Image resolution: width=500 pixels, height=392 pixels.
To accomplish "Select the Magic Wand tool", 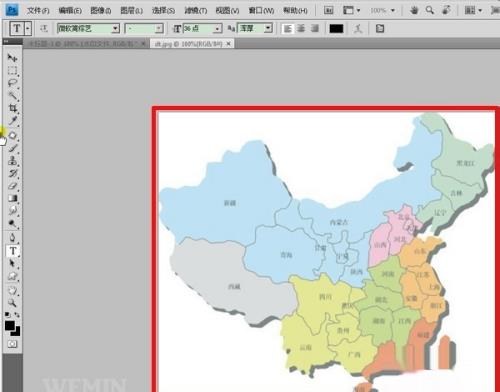I will point(12,96).
